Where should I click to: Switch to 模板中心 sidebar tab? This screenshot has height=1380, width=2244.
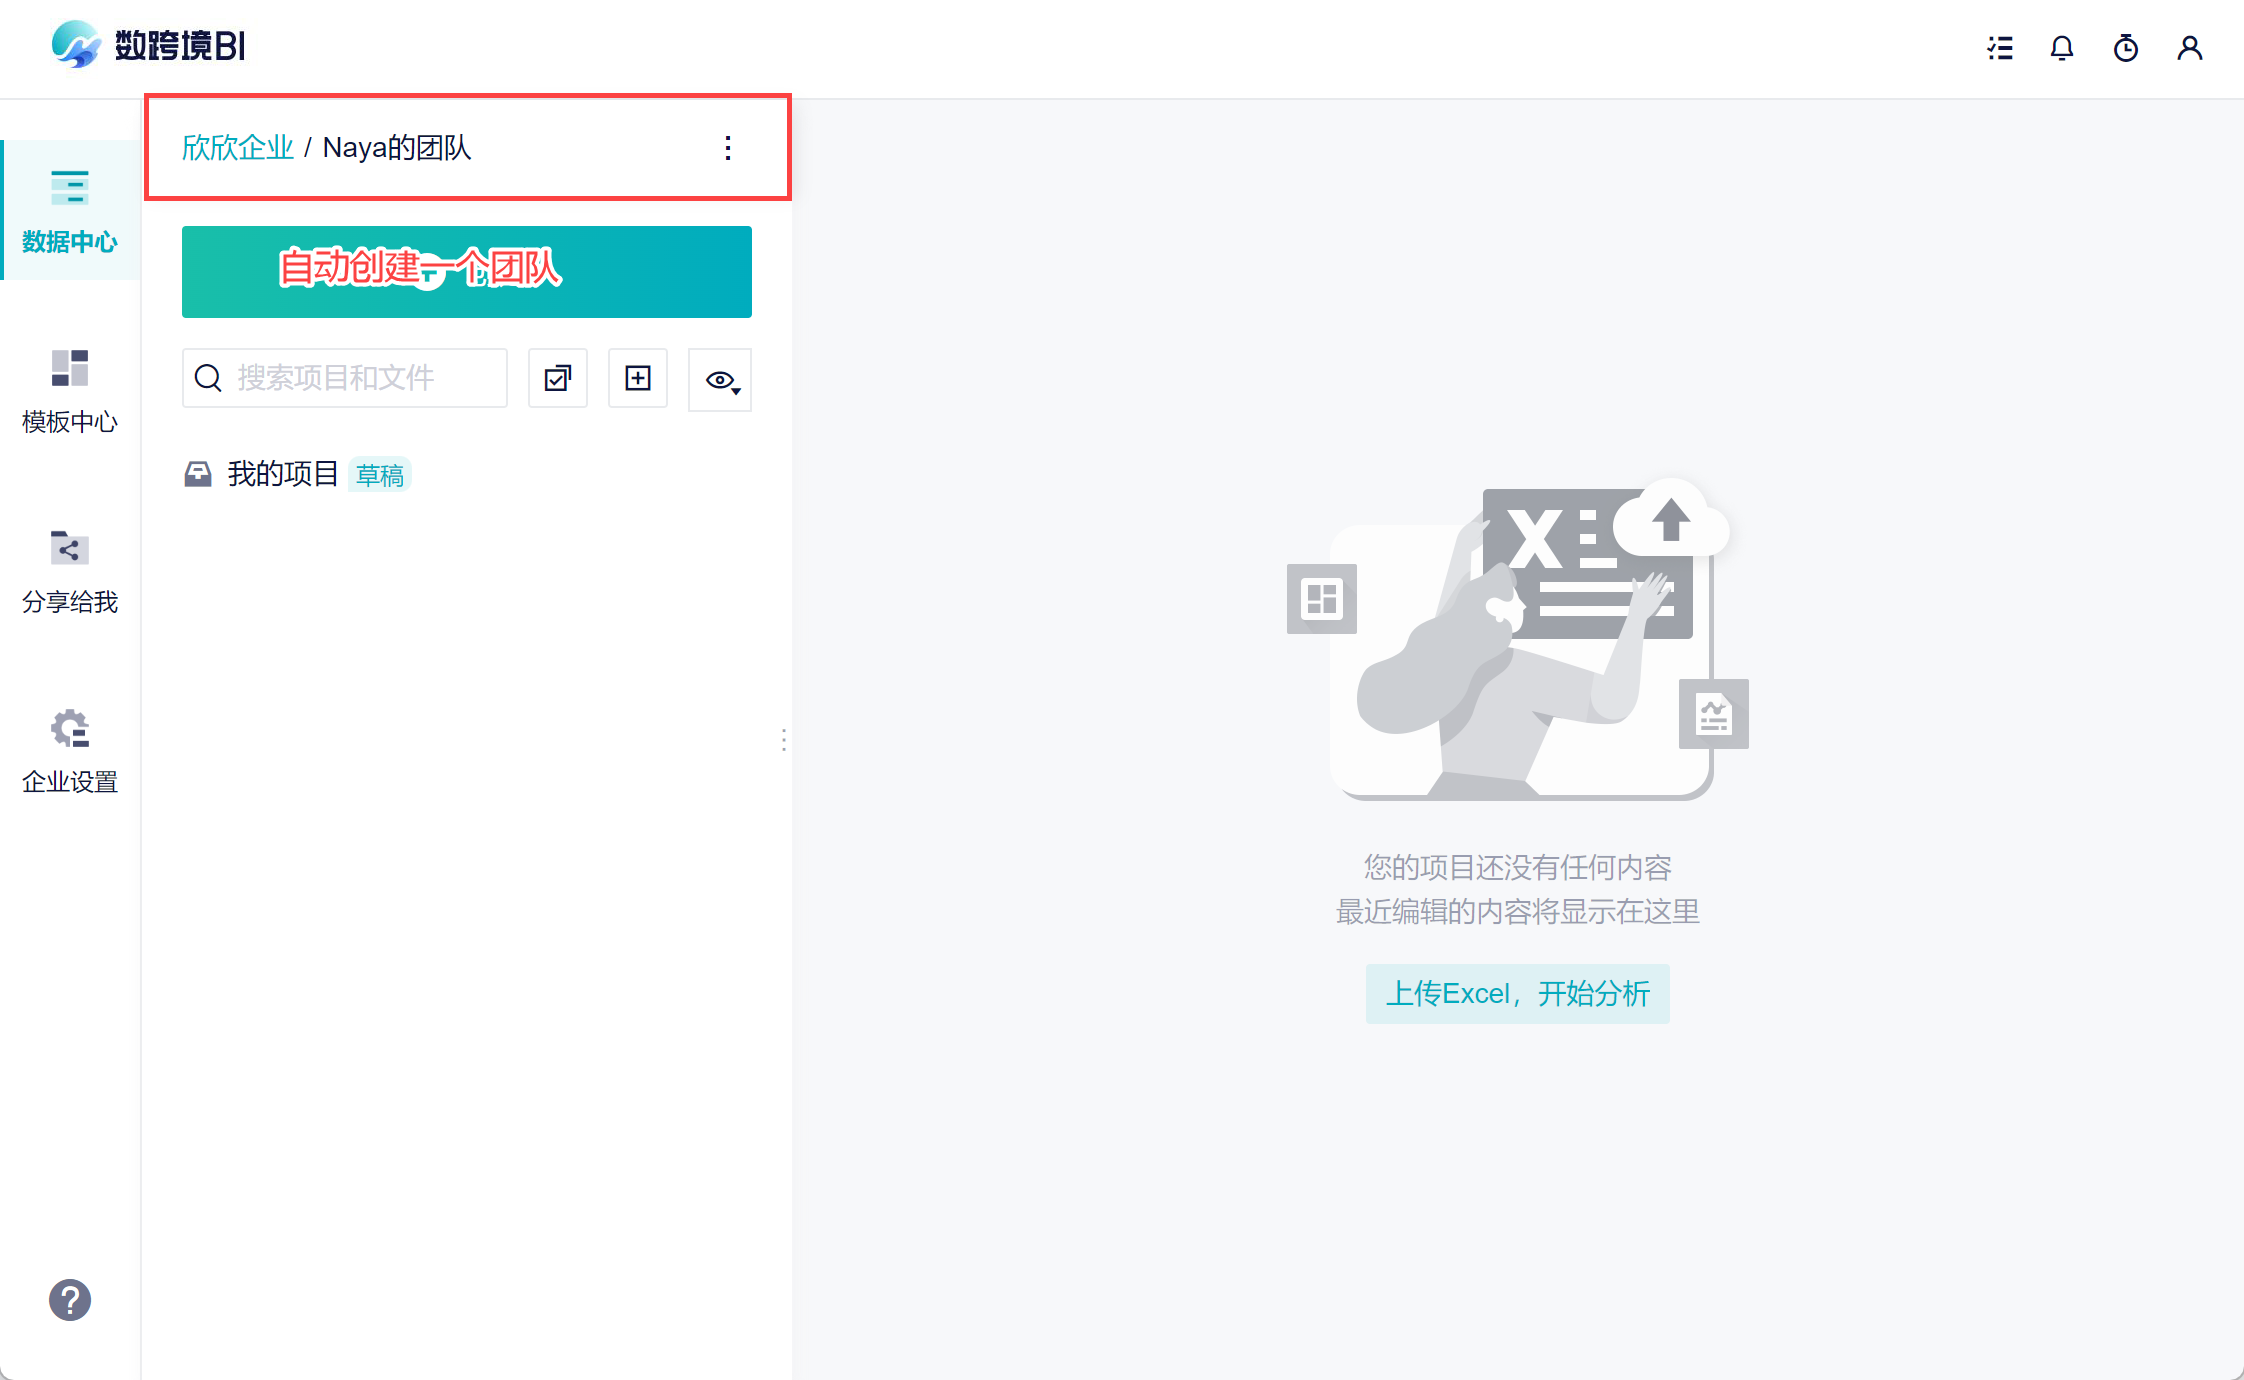70,391
